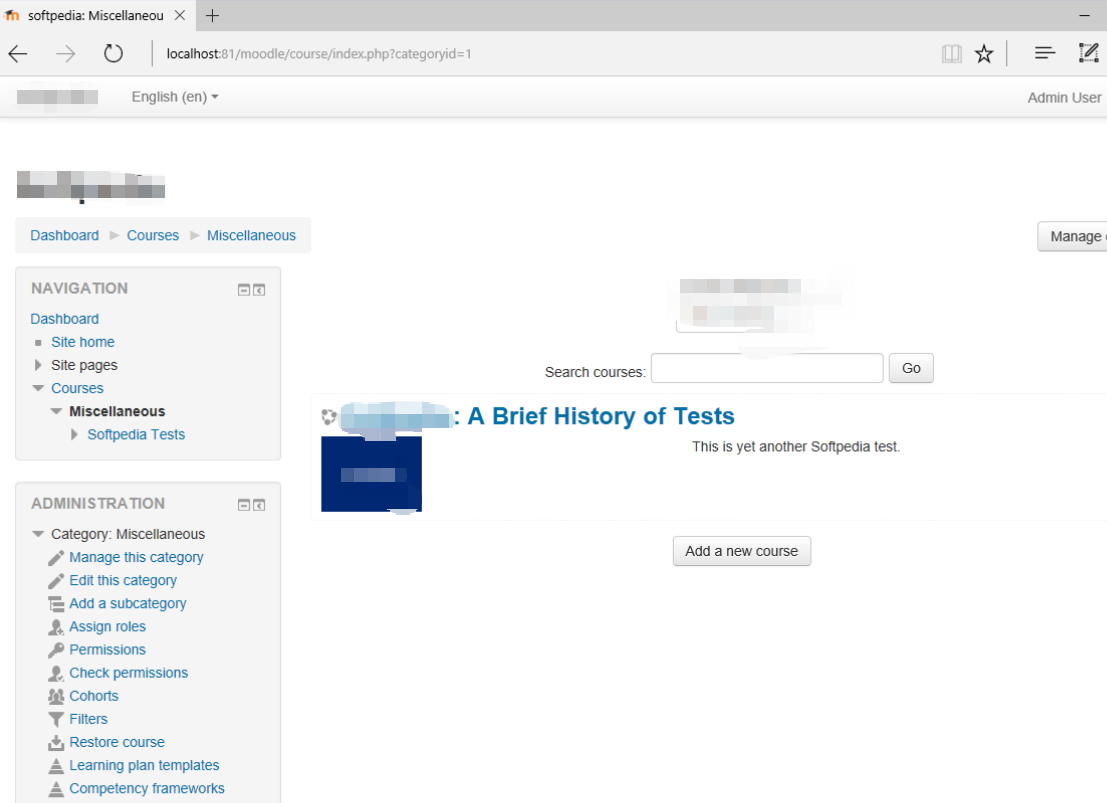Screen dimensions: 1107x803
Task: Collapse the NAVIGATION block using its minus icon
Action: coord(243,289)
